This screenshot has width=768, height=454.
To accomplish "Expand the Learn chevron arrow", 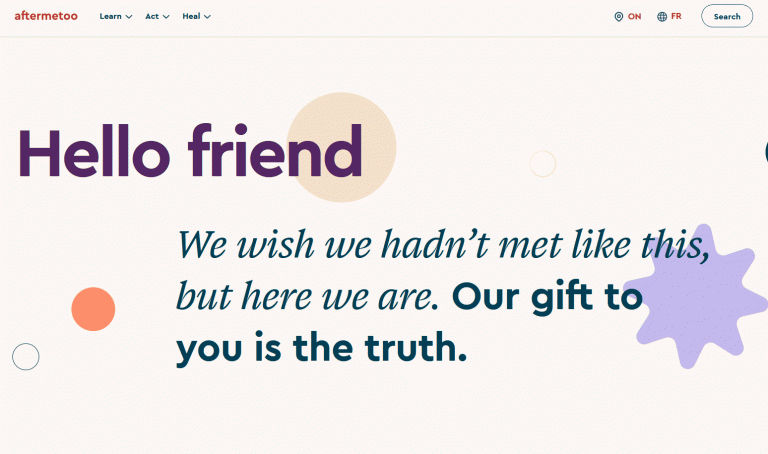I will click(x=129, y=17).
